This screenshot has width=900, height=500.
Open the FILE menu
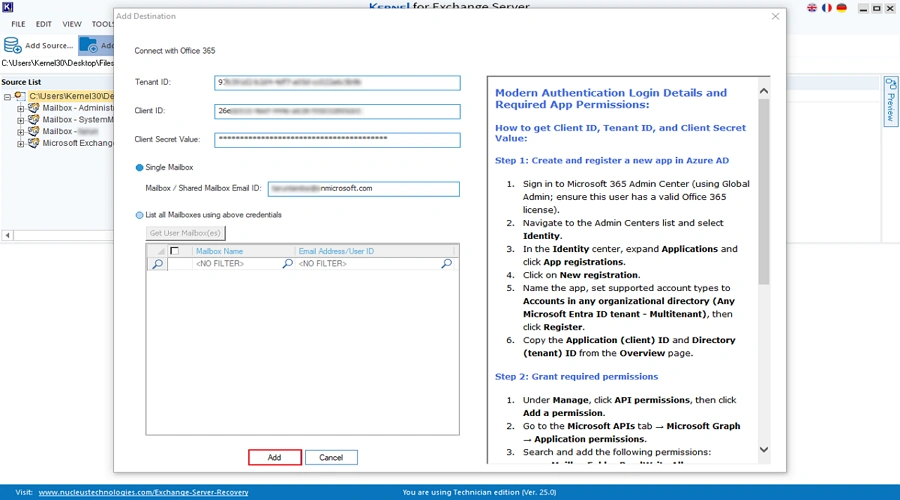click(x=18, y=24)
